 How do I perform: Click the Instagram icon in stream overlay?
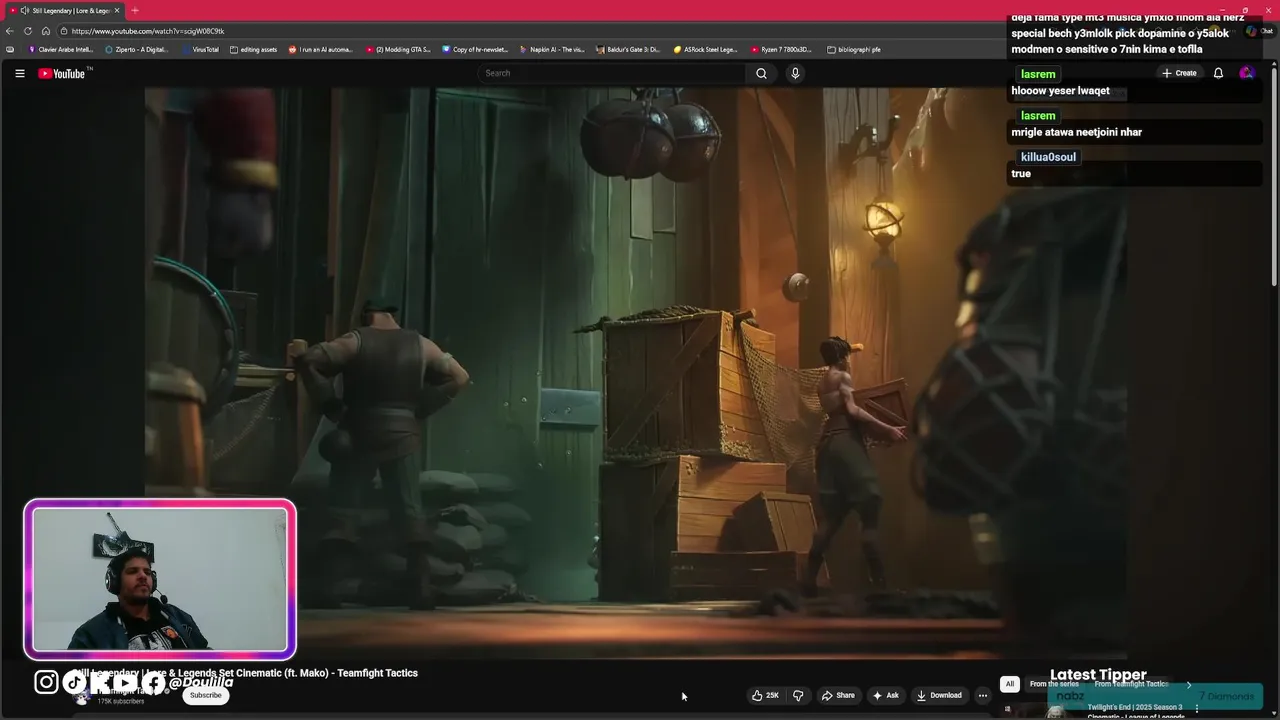click(46, 682)
